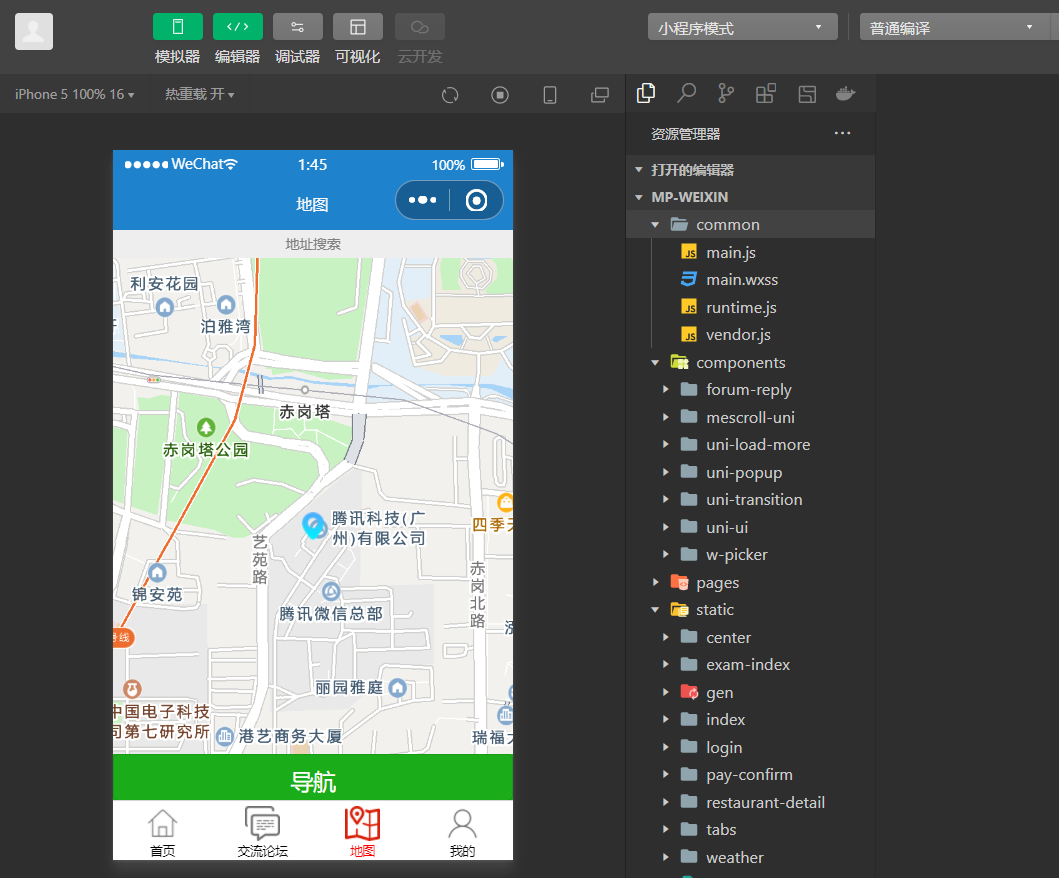Open the iPhone 5 device selector dropdown
This screenshot has width=1059, height=878.
click(74, 94)
